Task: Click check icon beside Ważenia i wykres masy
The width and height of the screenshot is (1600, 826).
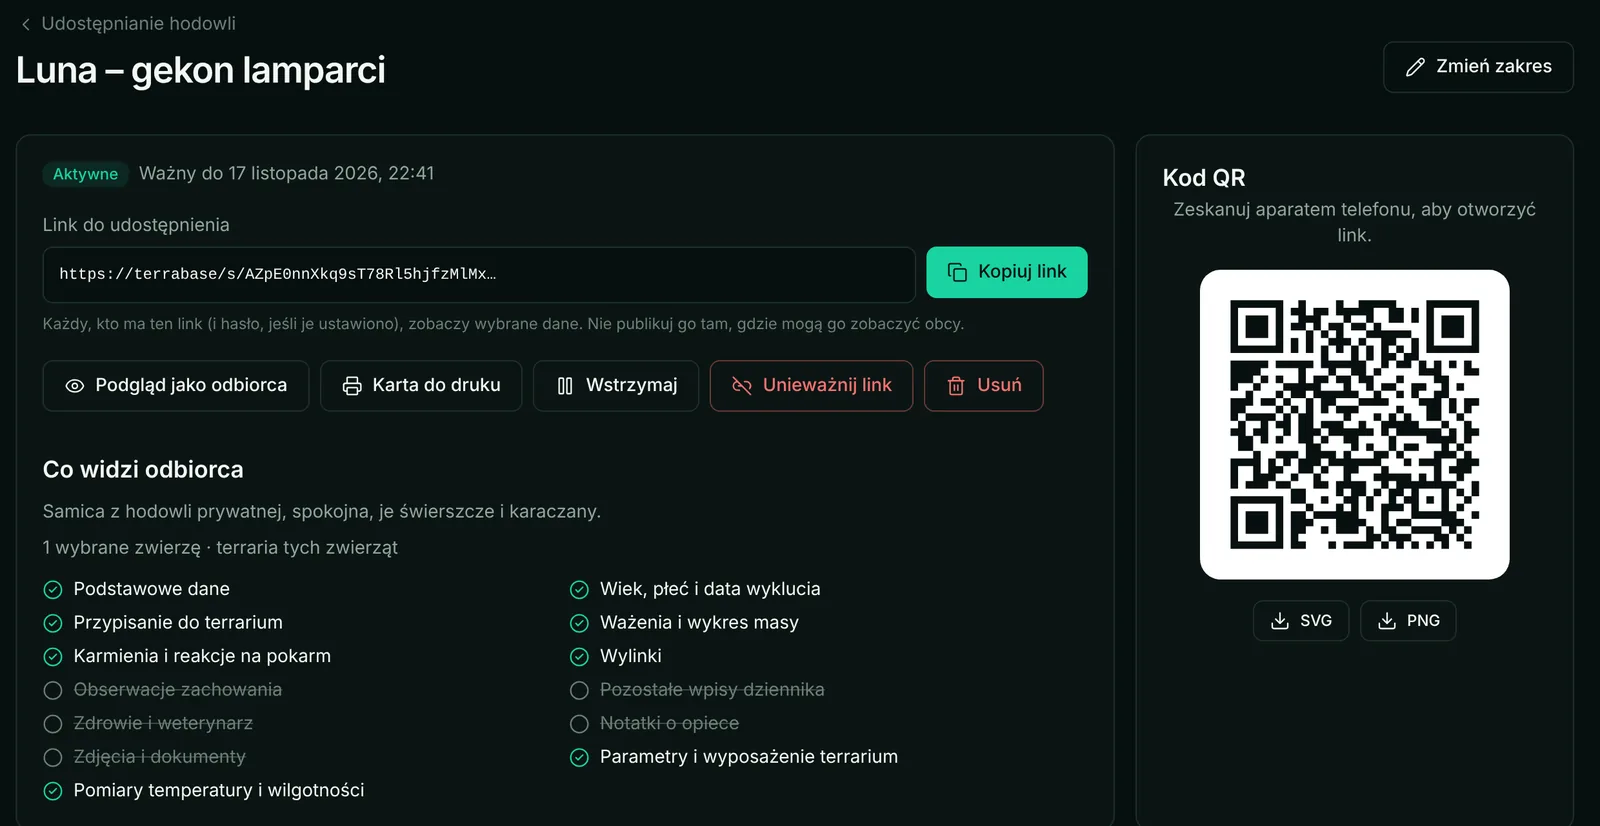Action: tap(579, 623)
